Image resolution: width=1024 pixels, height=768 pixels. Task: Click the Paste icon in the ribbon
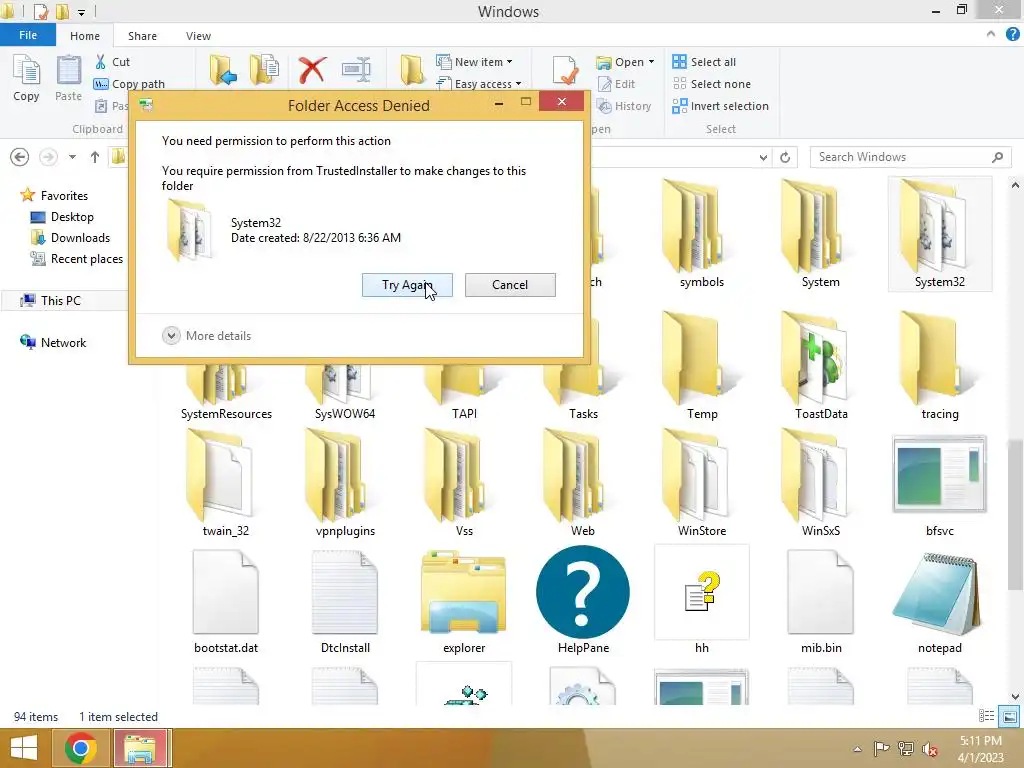point(69,78)
